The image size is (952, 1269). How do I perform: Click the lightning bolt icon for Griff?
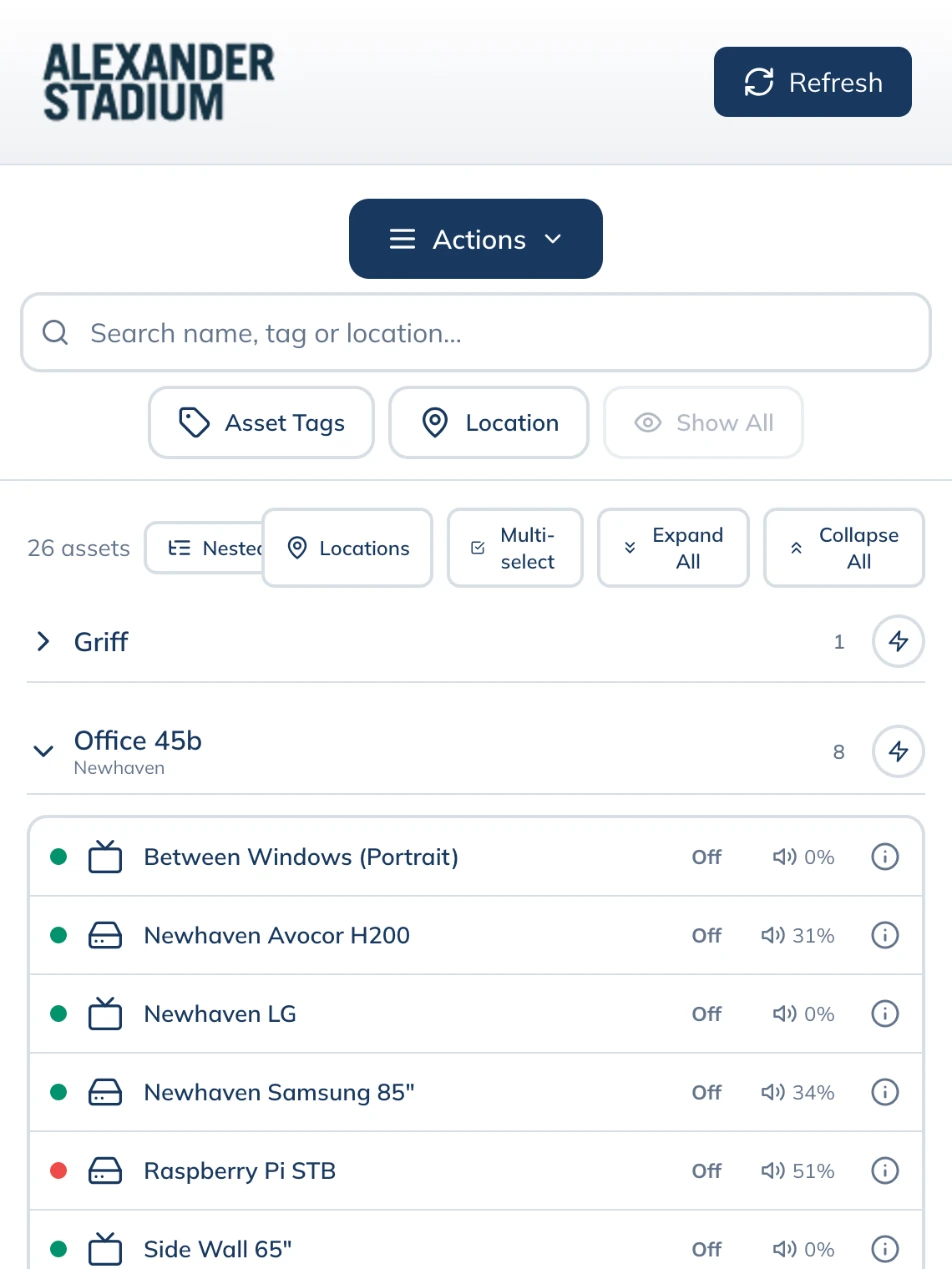click(898, 642)
